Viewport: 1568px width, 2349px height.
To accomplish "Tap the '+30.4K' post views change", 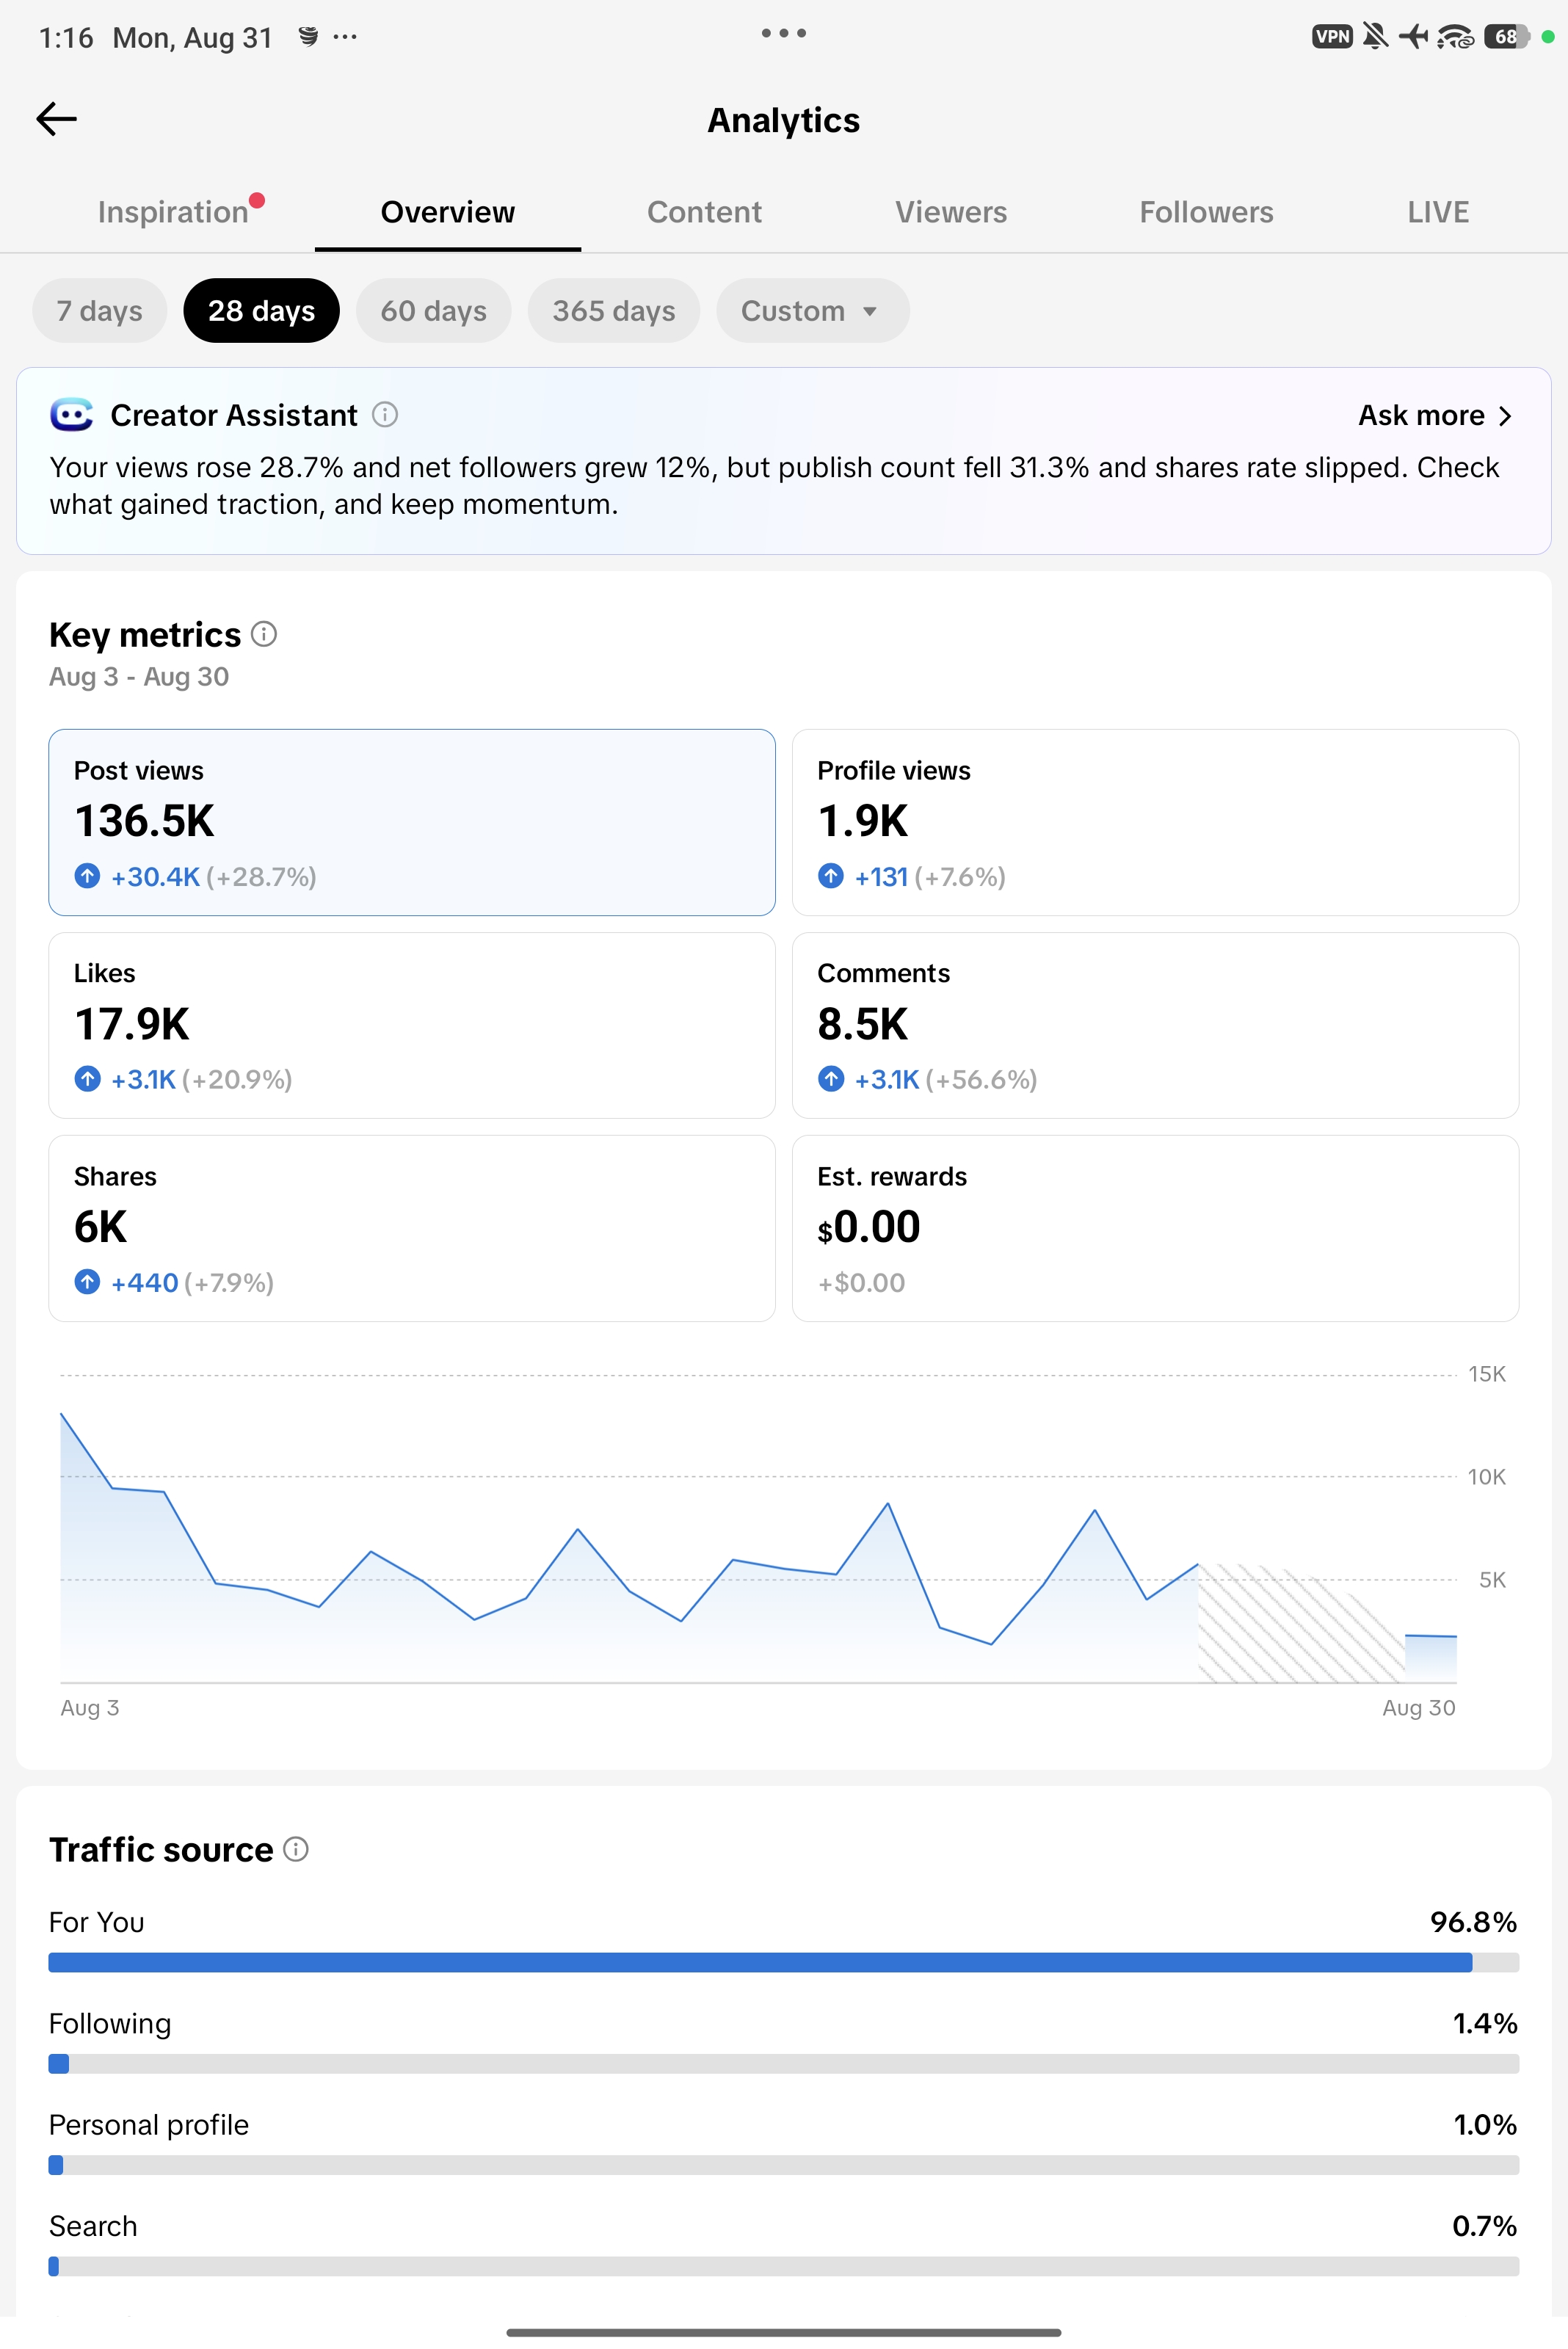I will tap(156, 877).
